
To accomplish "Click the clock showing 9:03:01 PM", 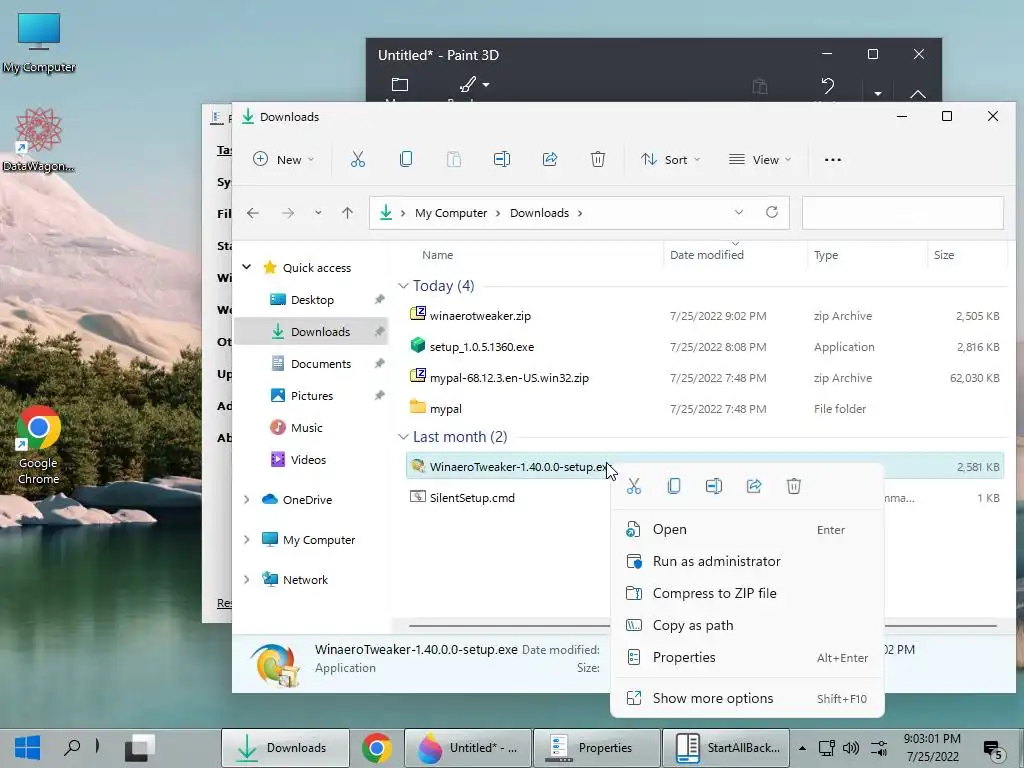I will [932, 739].
